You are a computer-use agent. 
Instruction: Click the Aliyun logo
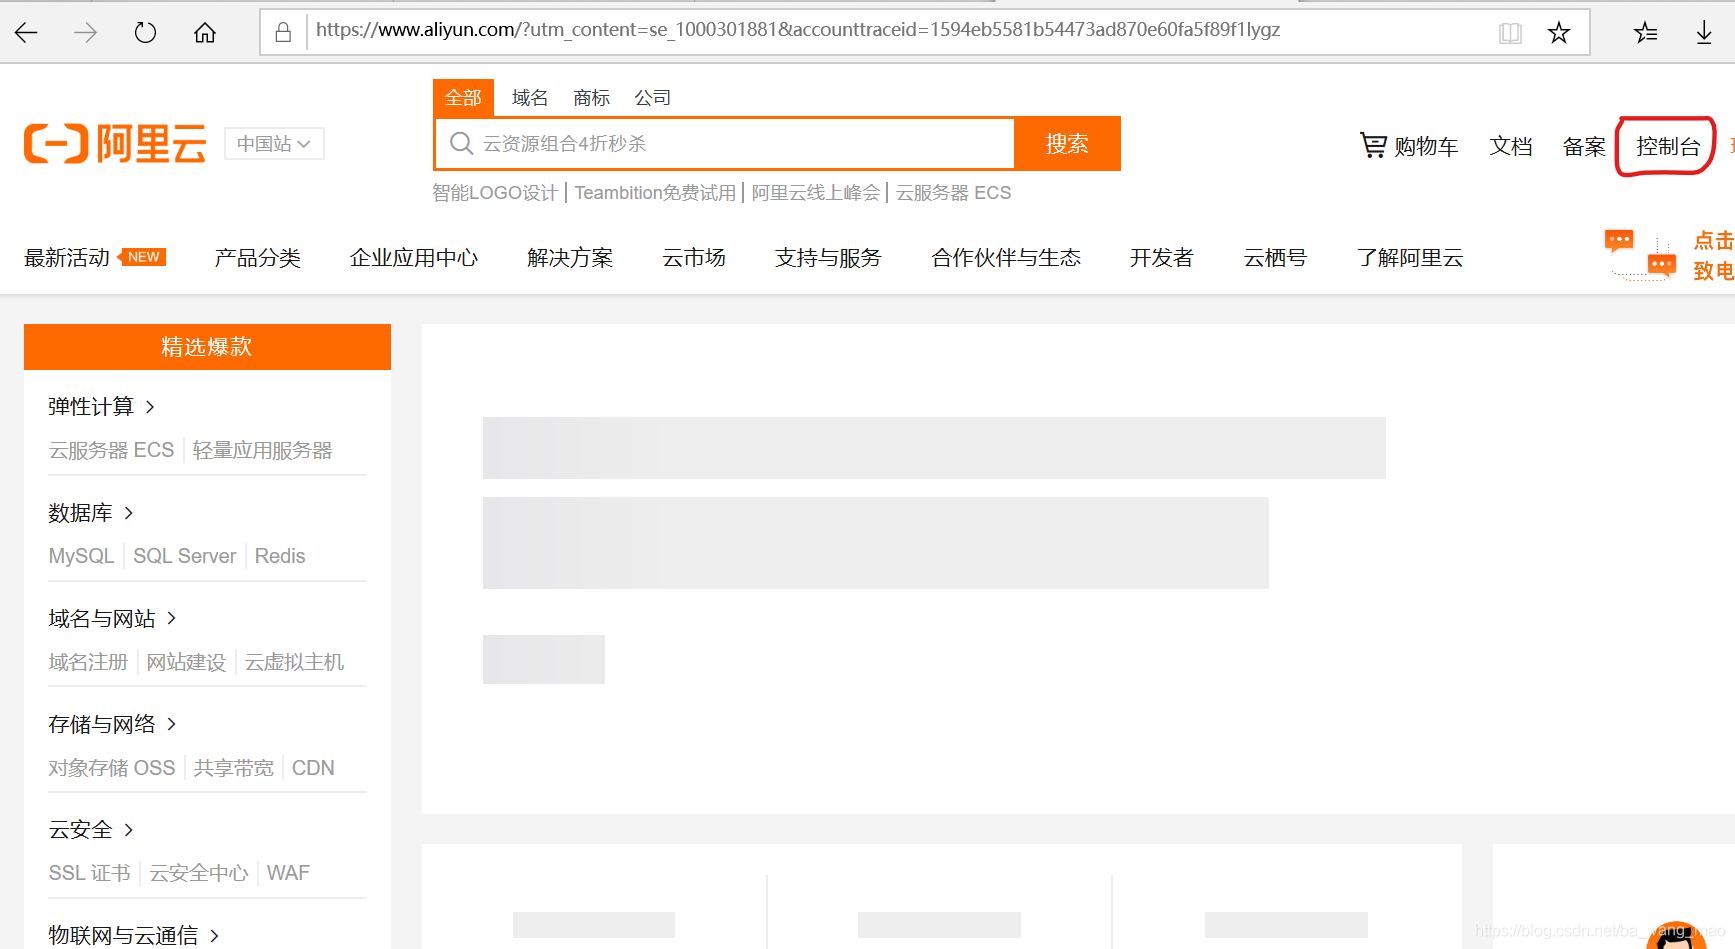(x=115, y=144)
